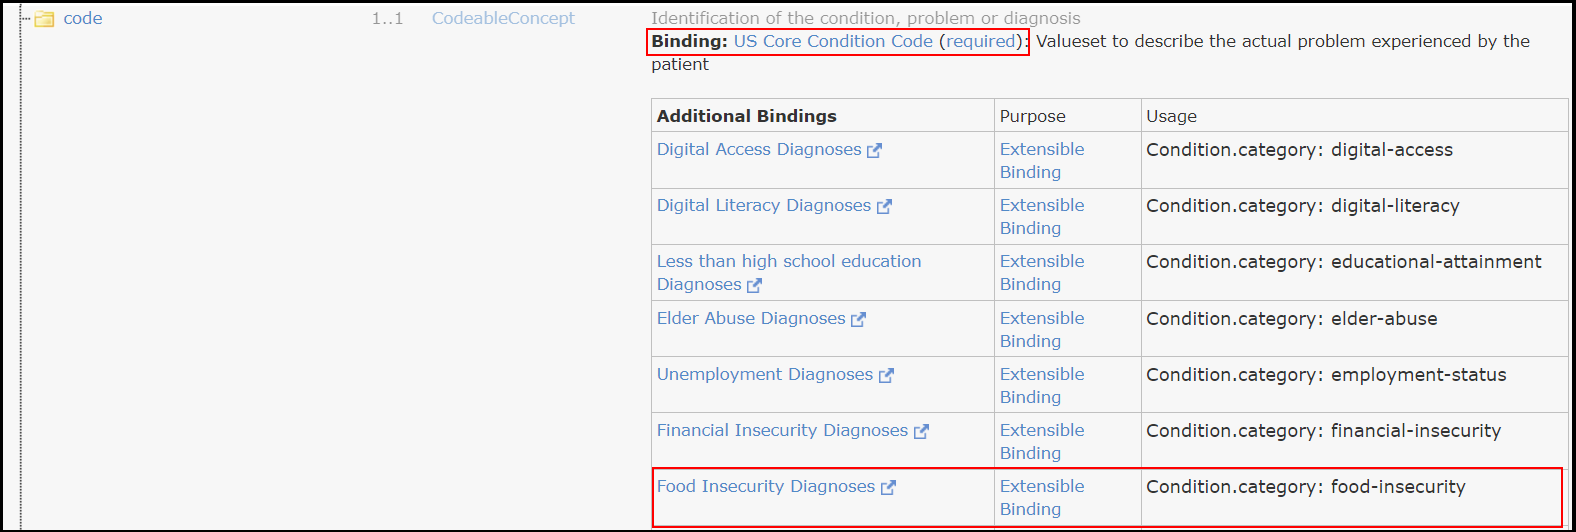Click the folder icon beside code
The width and height of the screenshot is (1576, 532).
tap(44, 19)
